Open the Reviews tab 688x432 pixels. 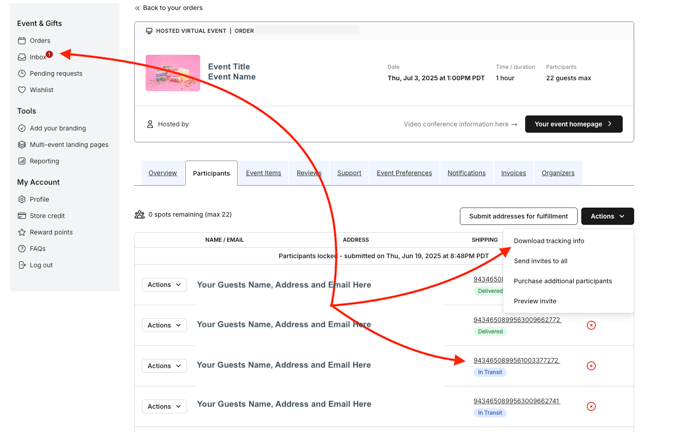pos(308,173)
